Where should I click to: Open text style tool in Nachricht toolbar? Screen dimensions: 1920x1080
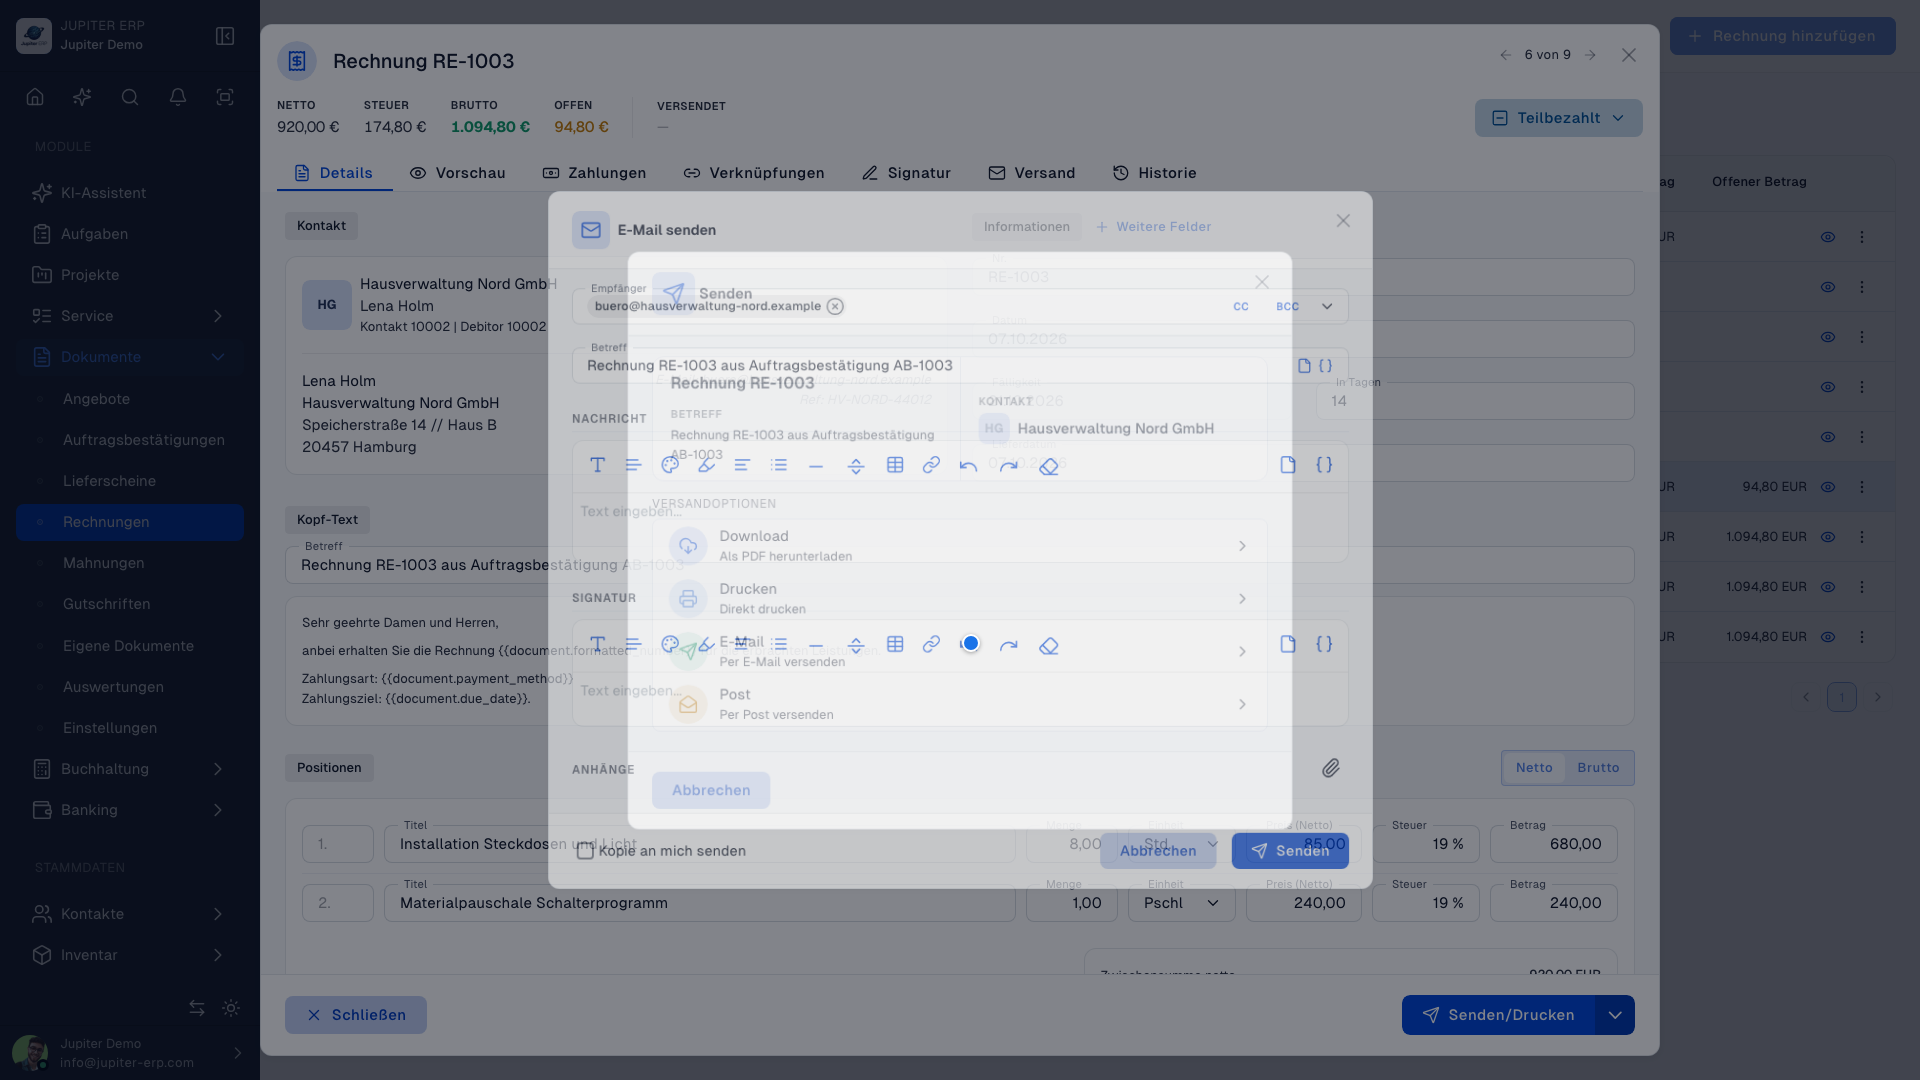[597, 465]
